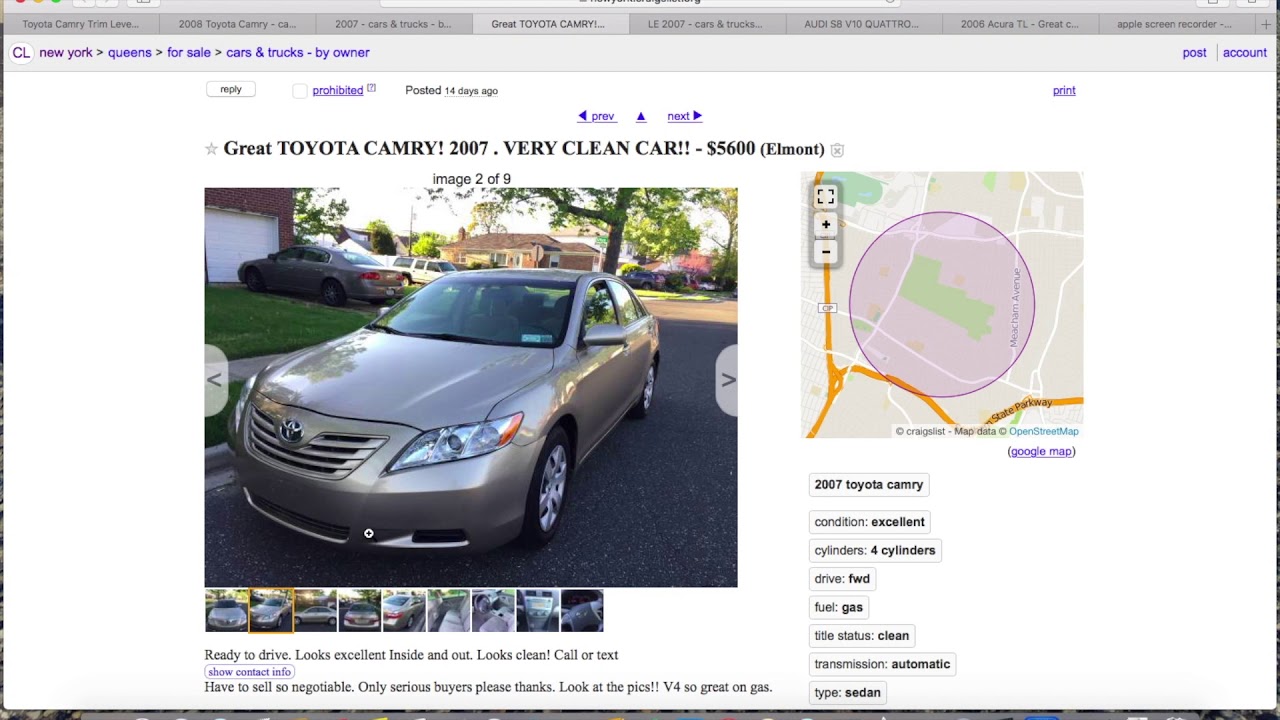
Task: Switch to the AUDI S8 V10 QUATTRO tab
Action: pos(861,24)
